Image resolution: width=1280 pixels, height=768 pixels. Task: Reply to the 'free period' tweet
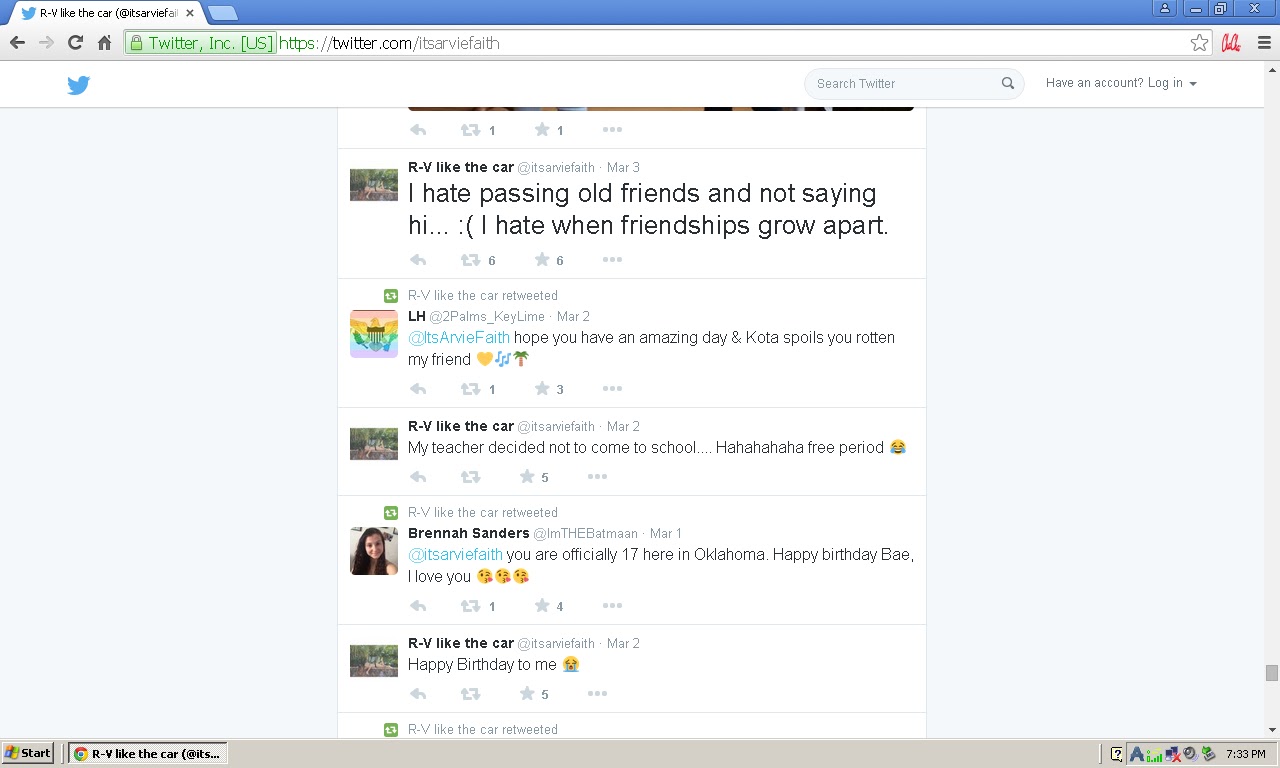click(x=418, y=477)
